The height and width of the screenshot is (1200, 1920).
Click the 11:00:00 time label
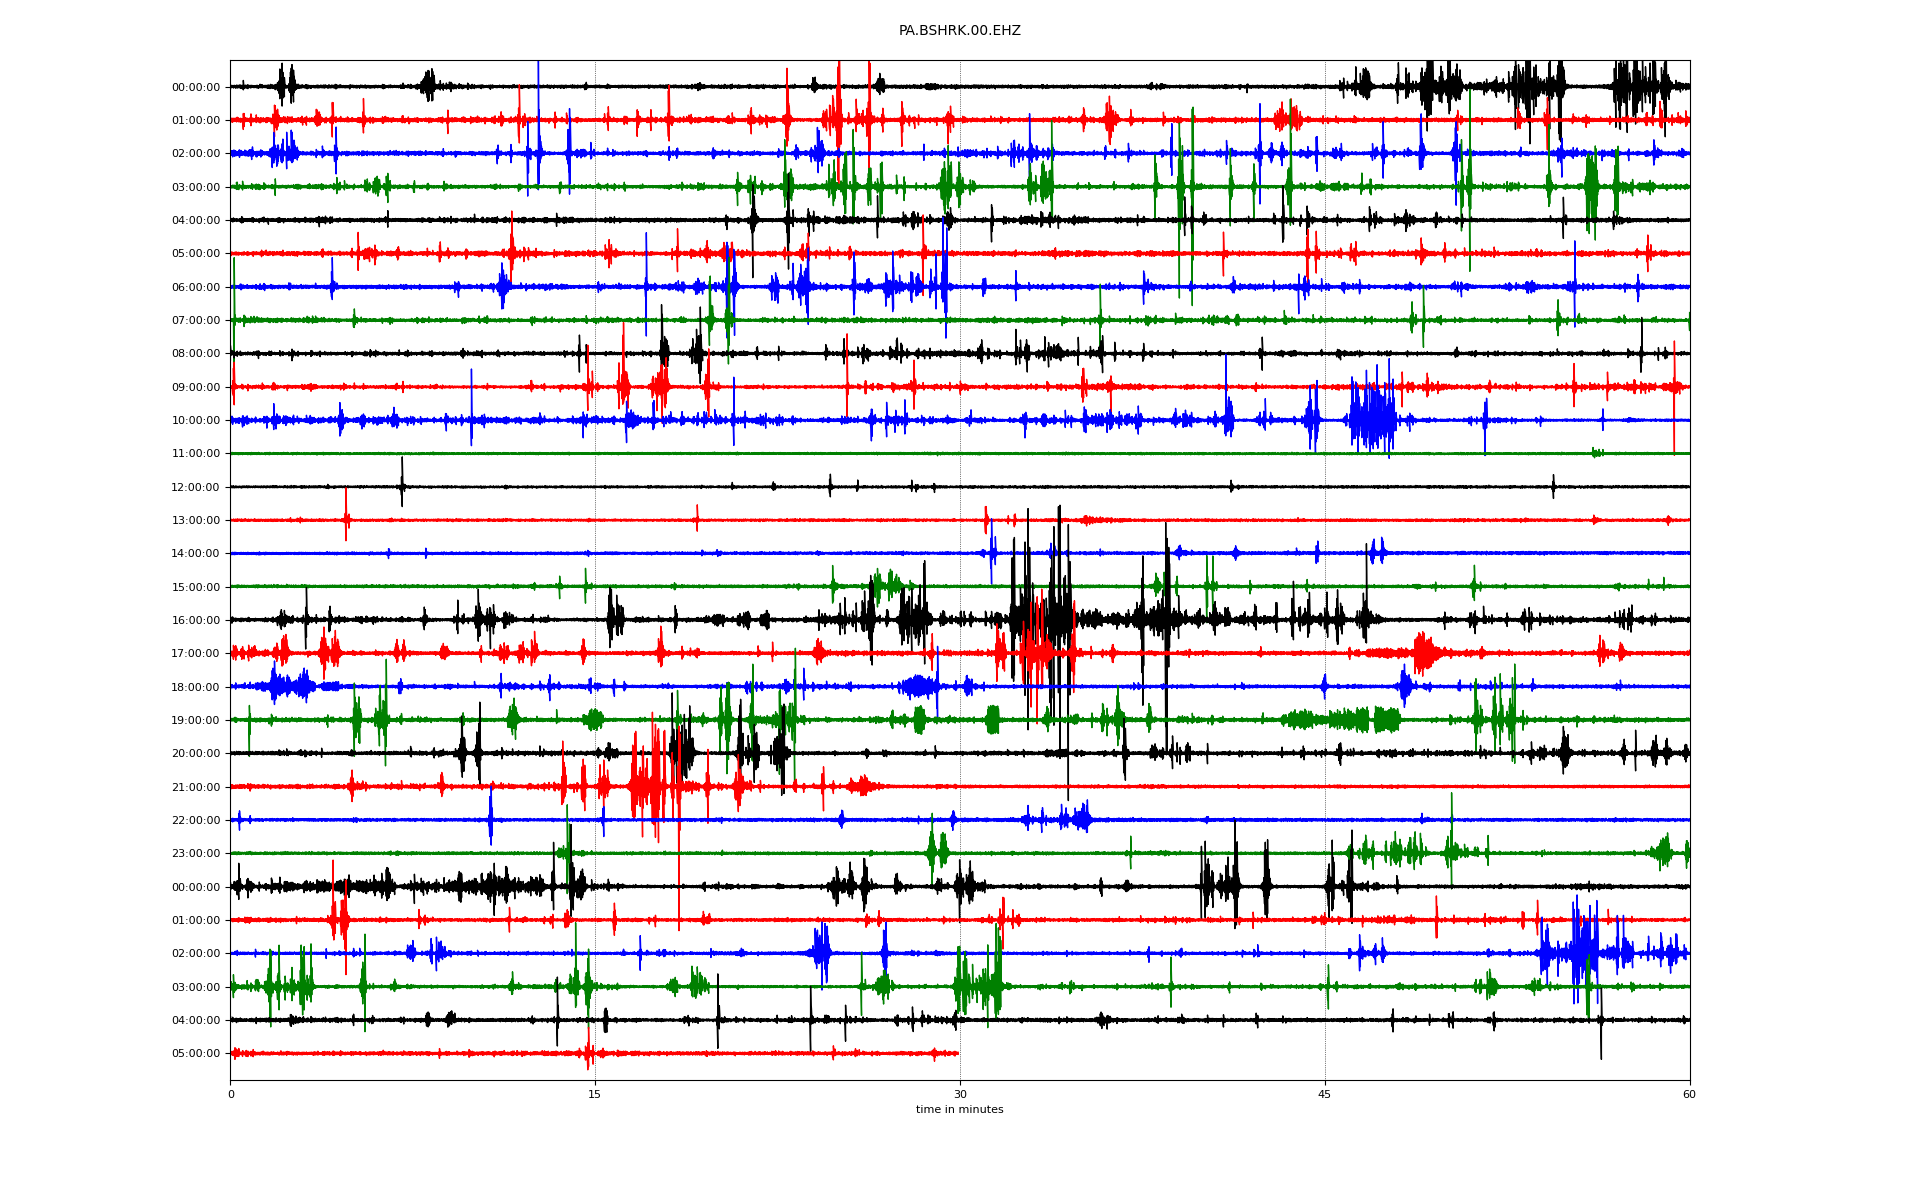[x=196, y=454]
